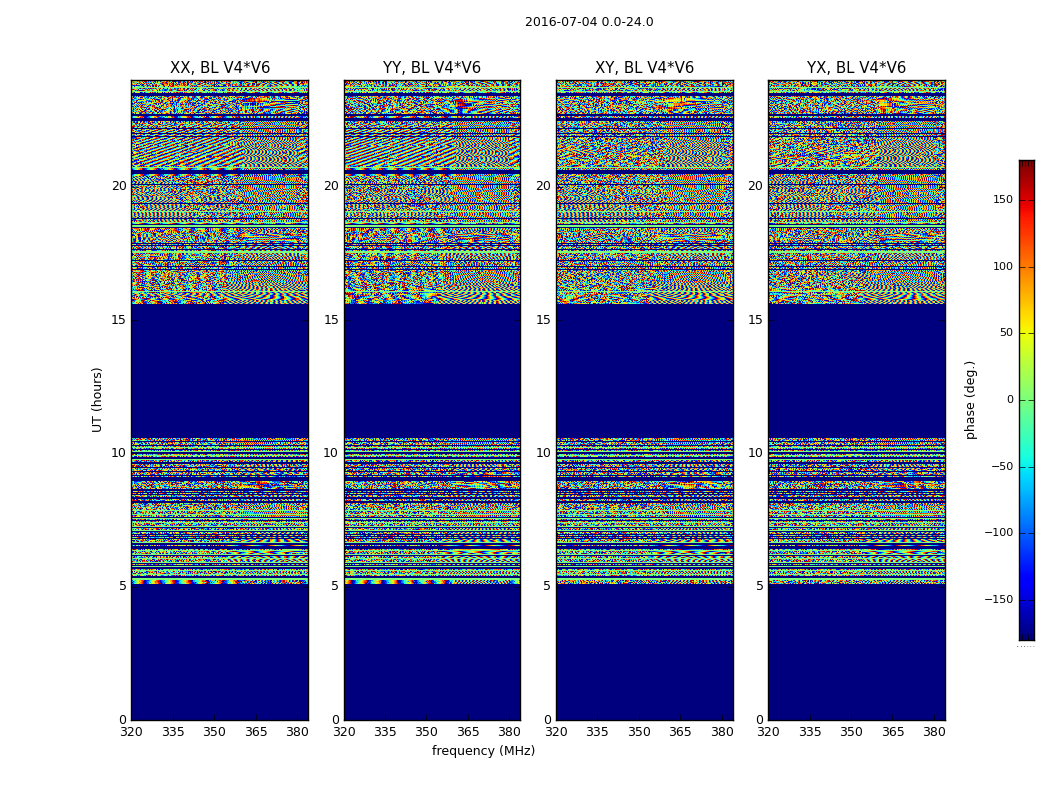Click the colorbar tick label "0"
Viewport: 1050px width, 800px height.
click(1010, 400)
